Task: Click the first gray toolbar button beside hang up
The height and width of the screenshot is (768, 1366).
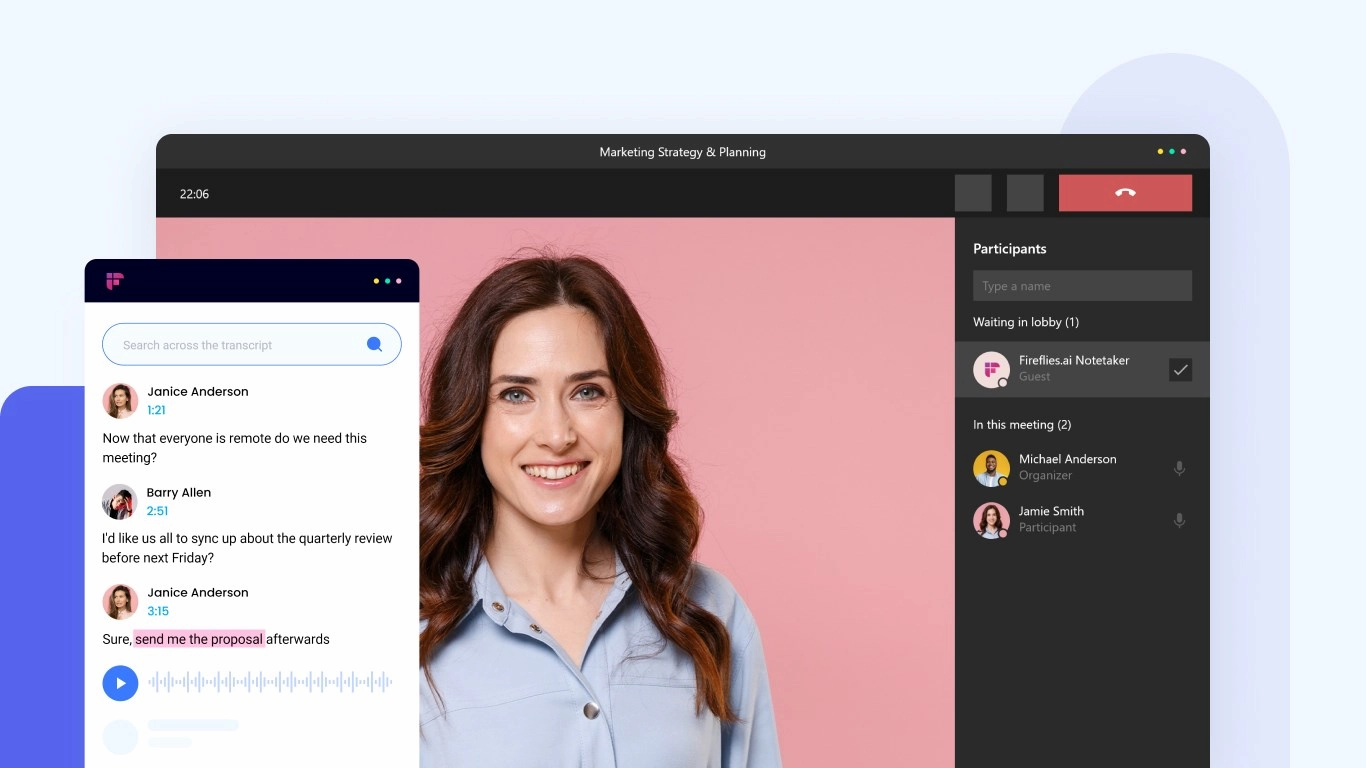Action: (x=973, y=193)
